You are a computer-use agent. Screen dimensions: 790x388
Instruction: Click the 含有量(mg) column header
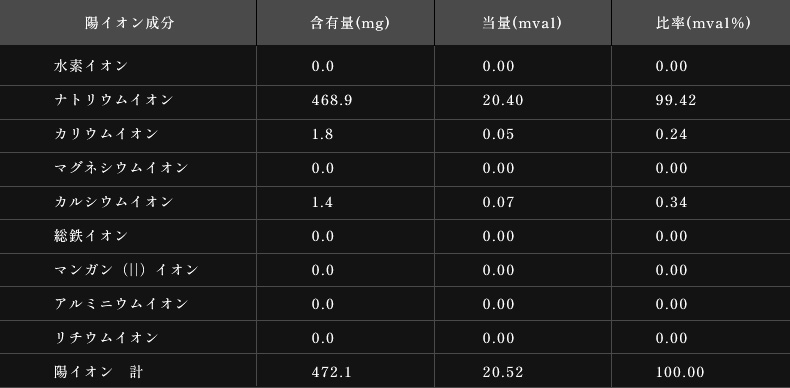coord(350,23)
